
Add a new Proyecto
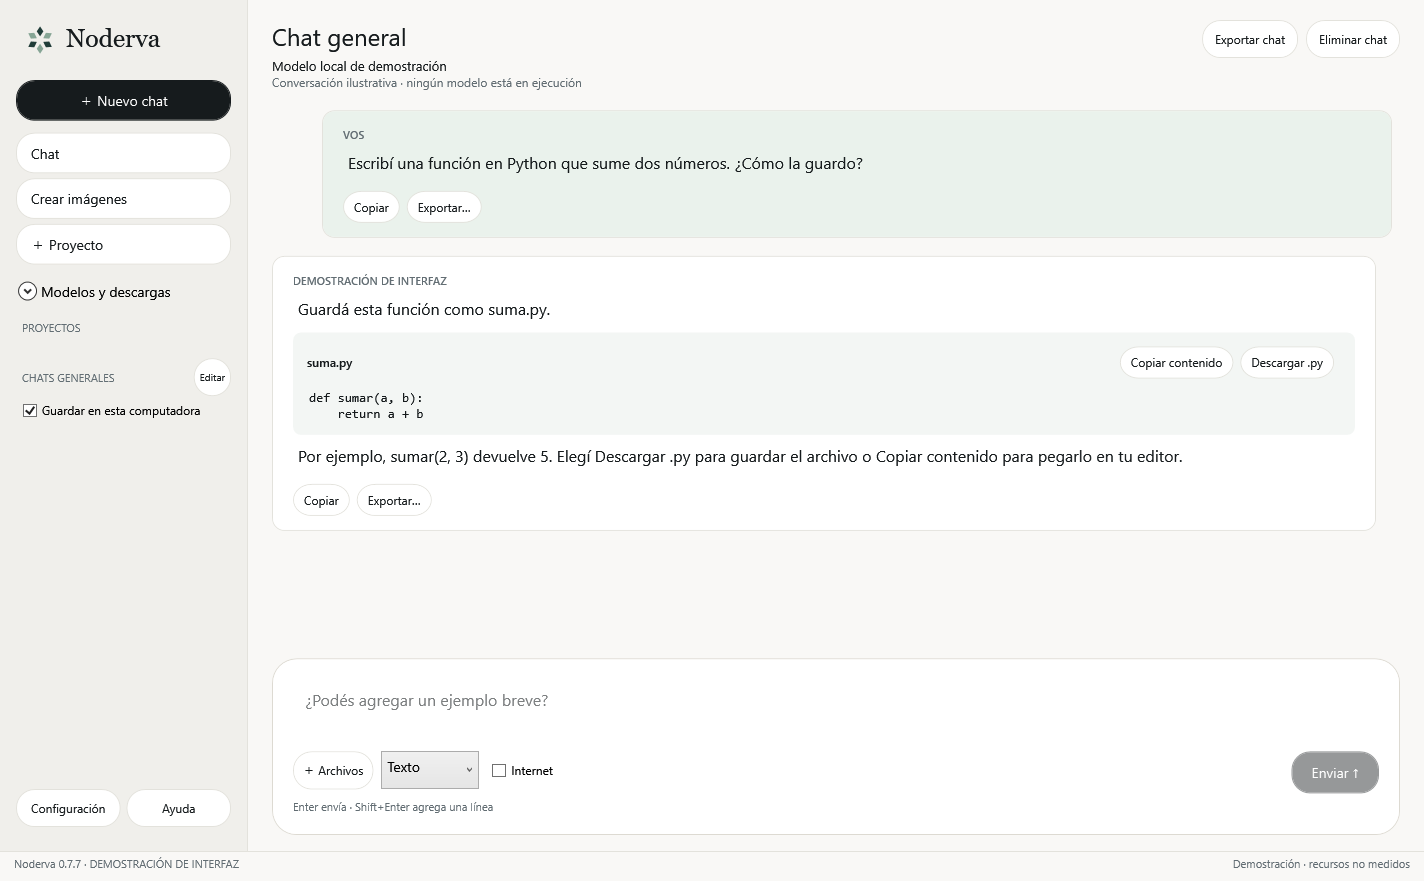pyautogui.click(x=123, y=245)
